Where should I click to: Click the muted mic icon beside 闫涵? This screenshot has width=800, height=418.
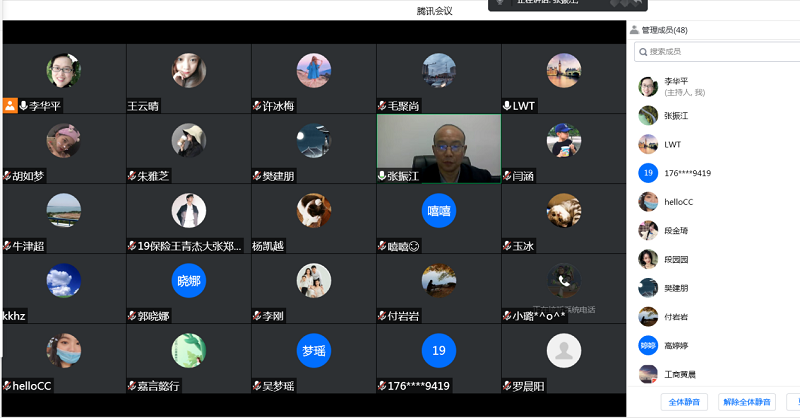coord(507,175)
